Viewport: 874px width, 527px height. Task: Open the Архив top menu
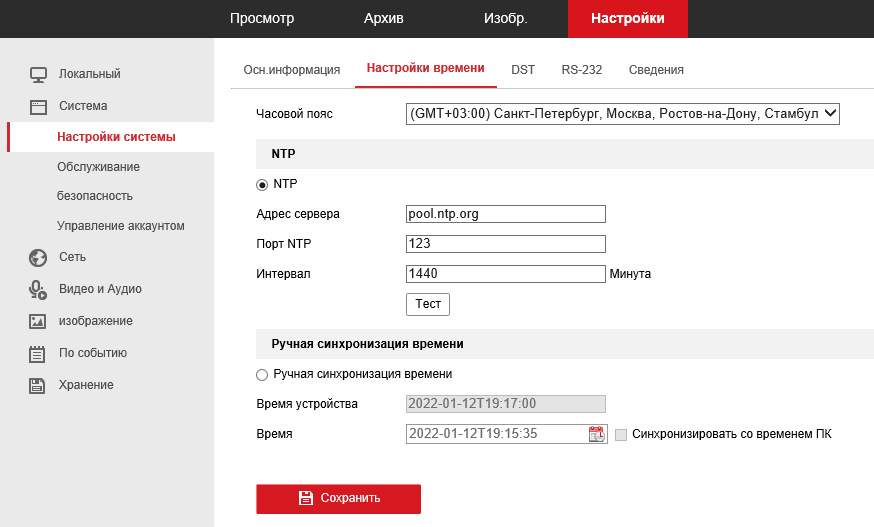pyautogui.click(x=383, y=18)
